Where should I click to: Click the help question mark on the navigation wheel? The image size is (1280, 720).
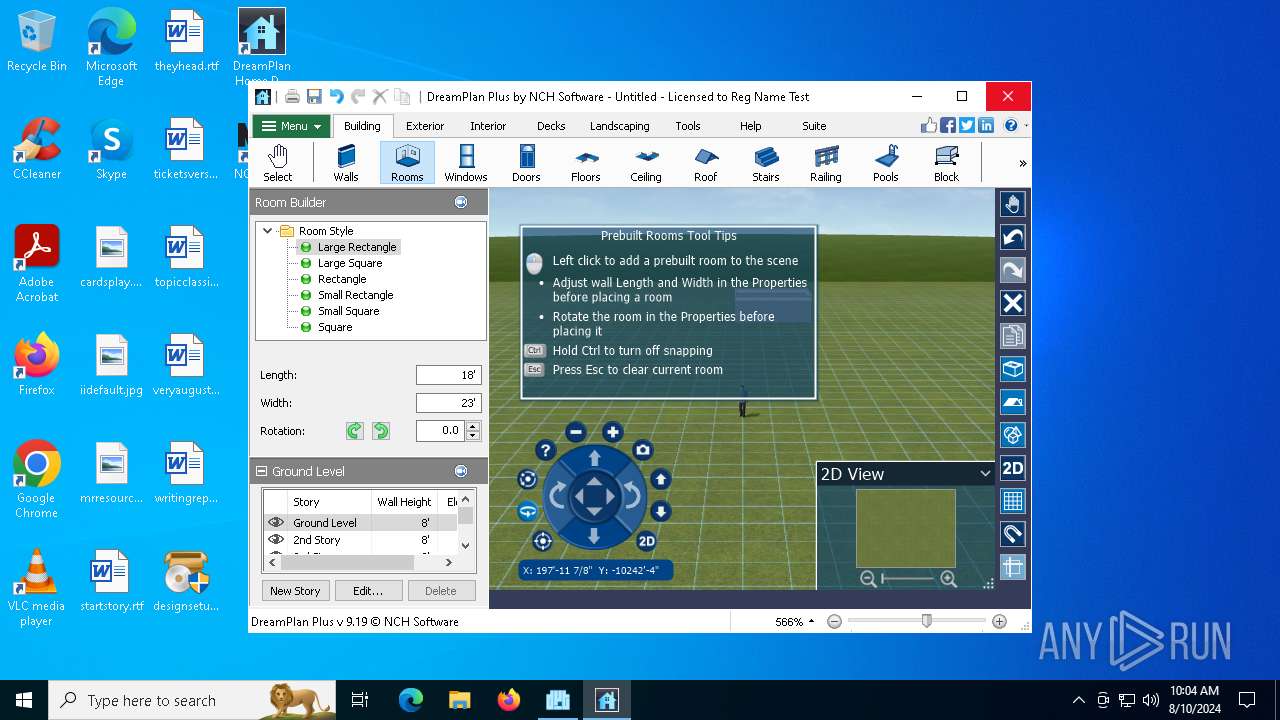tap(544, 451)
